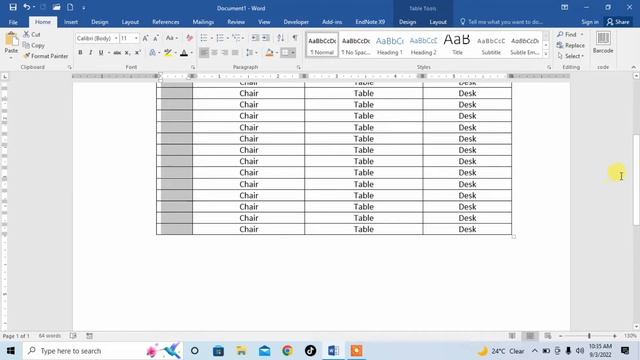This screenshot has height=360, width=640.
Task: Toggle superscript formatting
Action: tap(138, 53)
